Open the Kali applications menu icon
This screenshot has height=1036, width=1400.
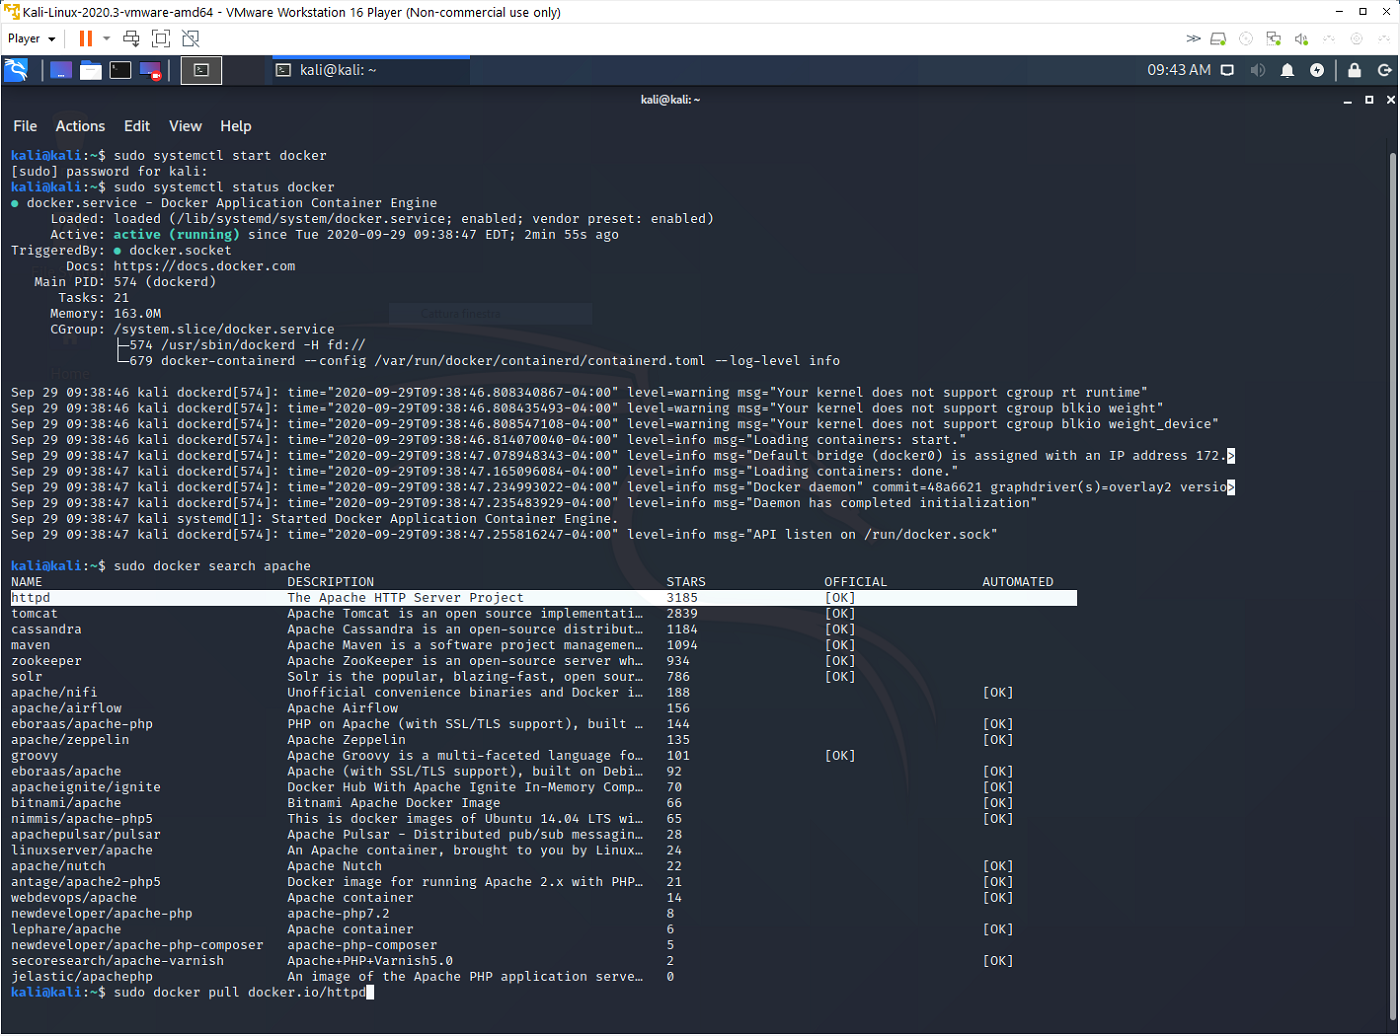coord(18,70)
